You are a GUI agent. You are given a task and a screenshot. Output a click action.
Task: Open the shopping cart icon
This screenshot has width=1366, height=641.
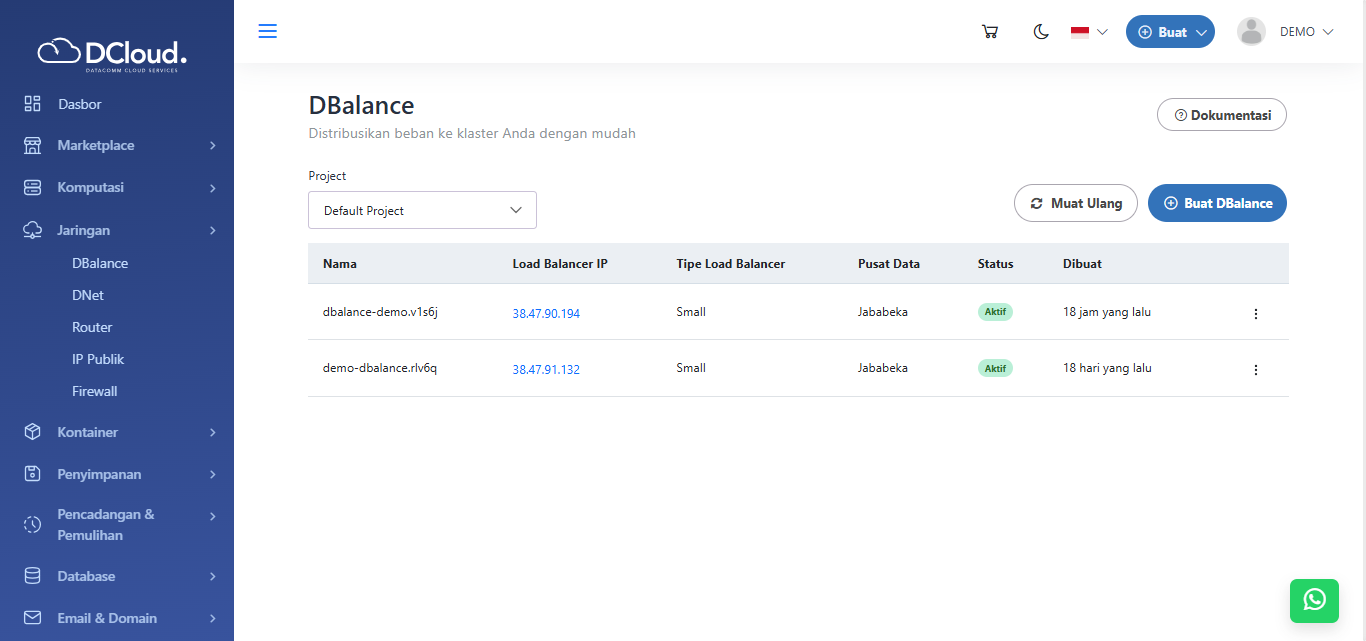click(990, 32)
